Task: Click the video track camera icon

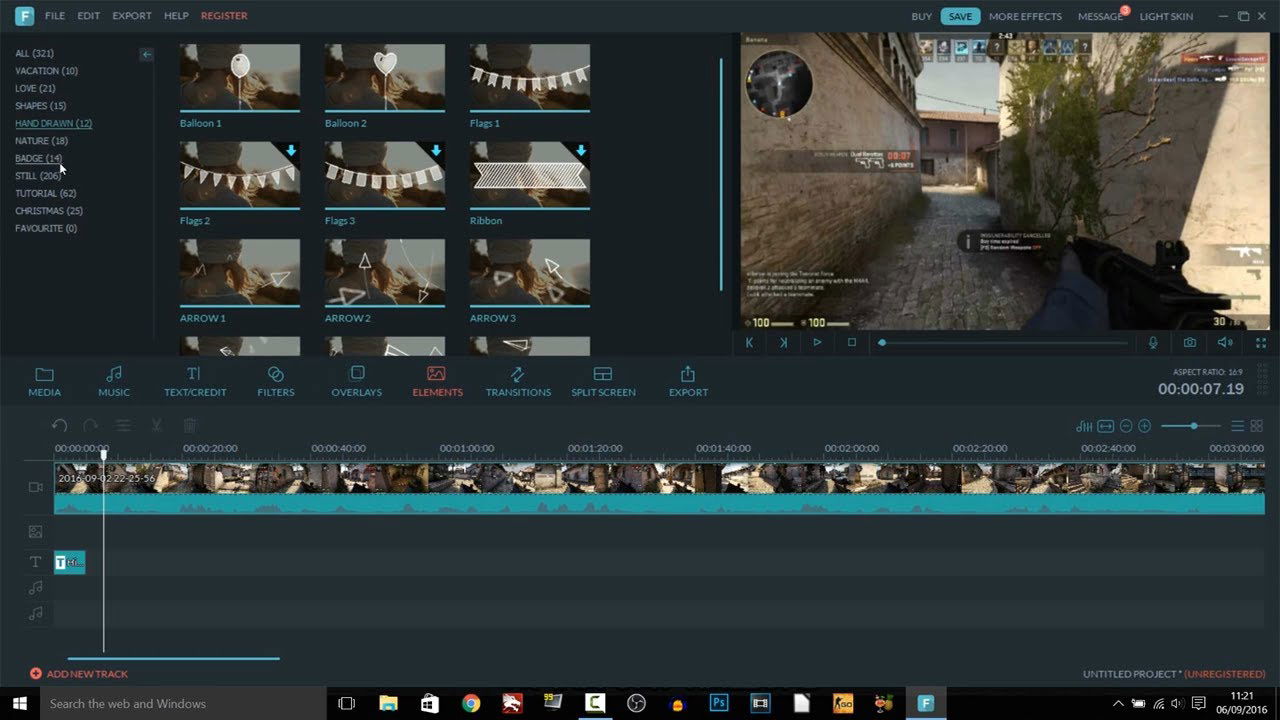Action: 36,487
